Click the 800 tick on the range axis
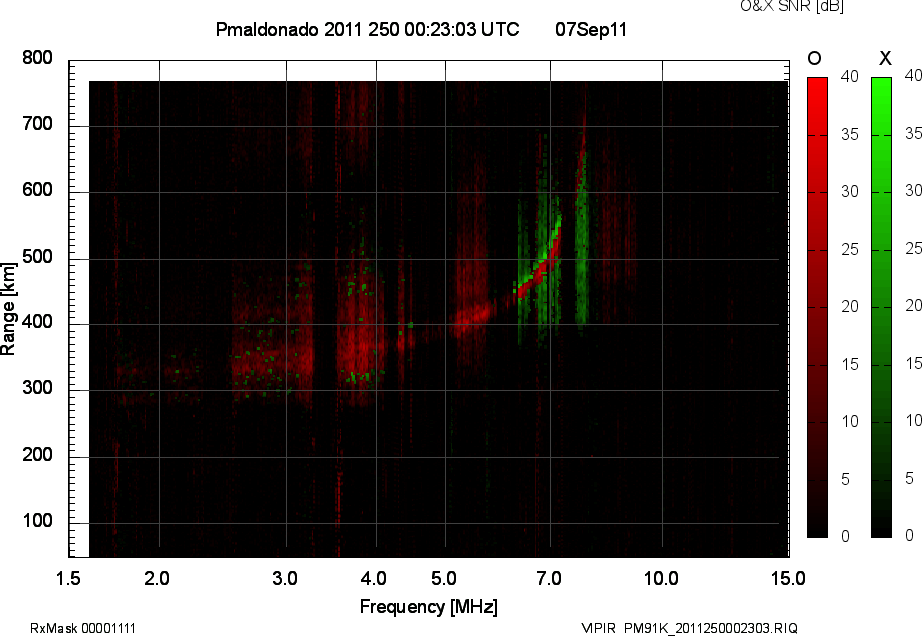This screenshot has width=922, height=636. point(37,58)
